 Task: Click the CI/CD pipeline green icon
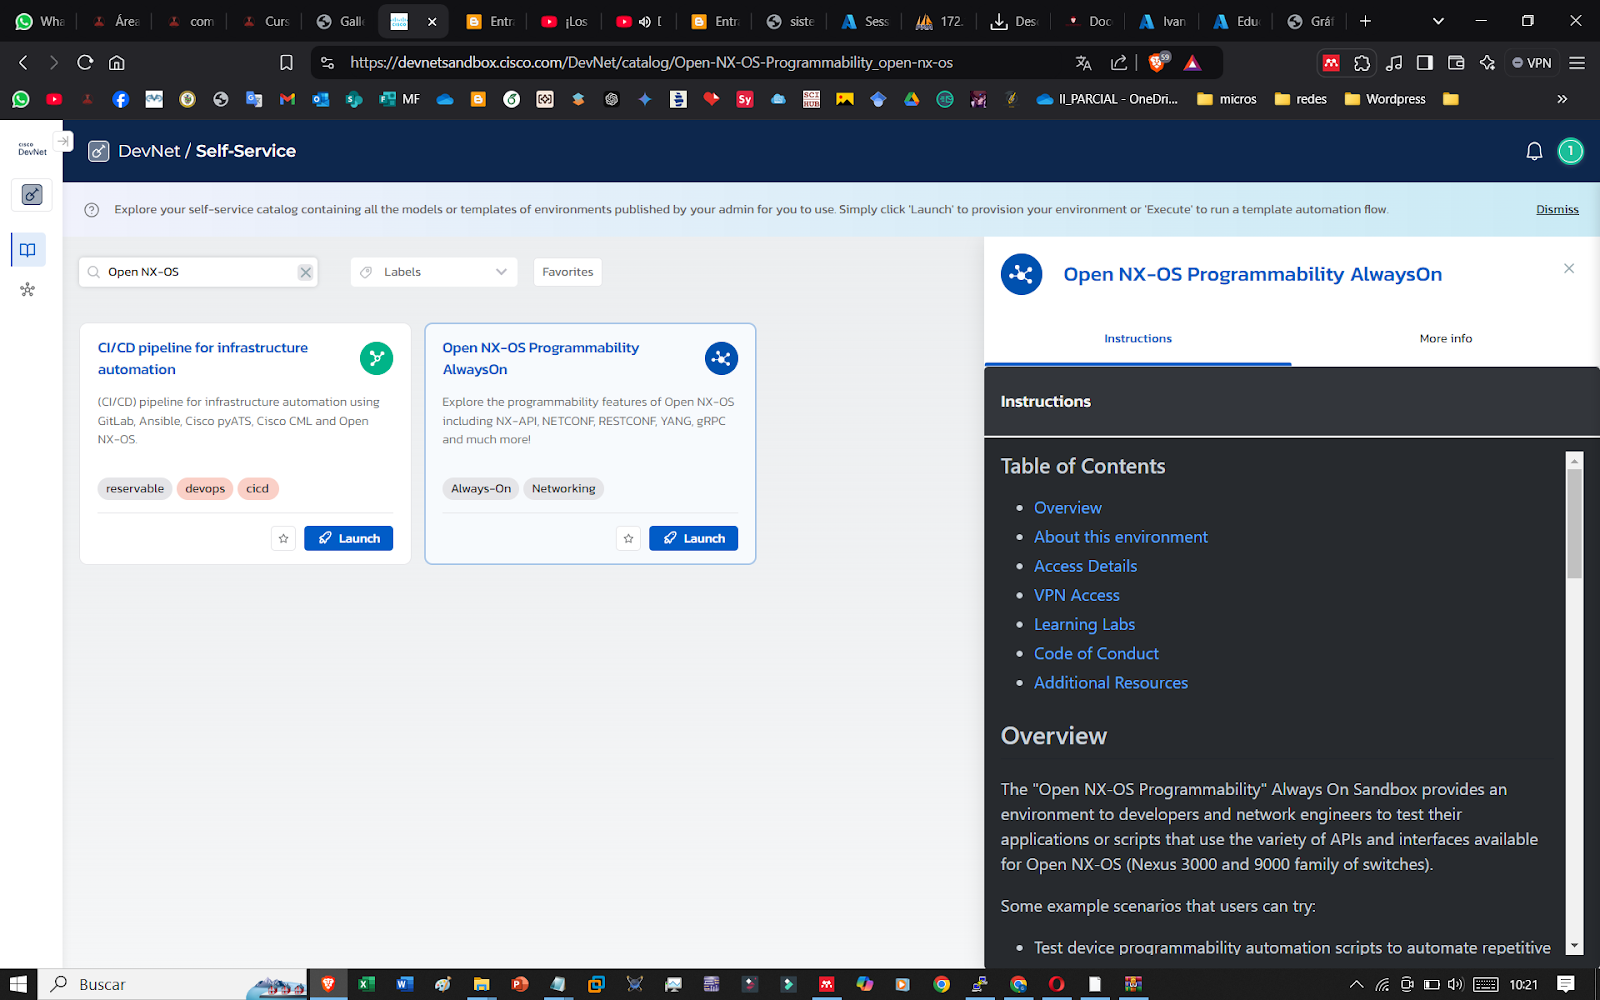click(376, 358)
